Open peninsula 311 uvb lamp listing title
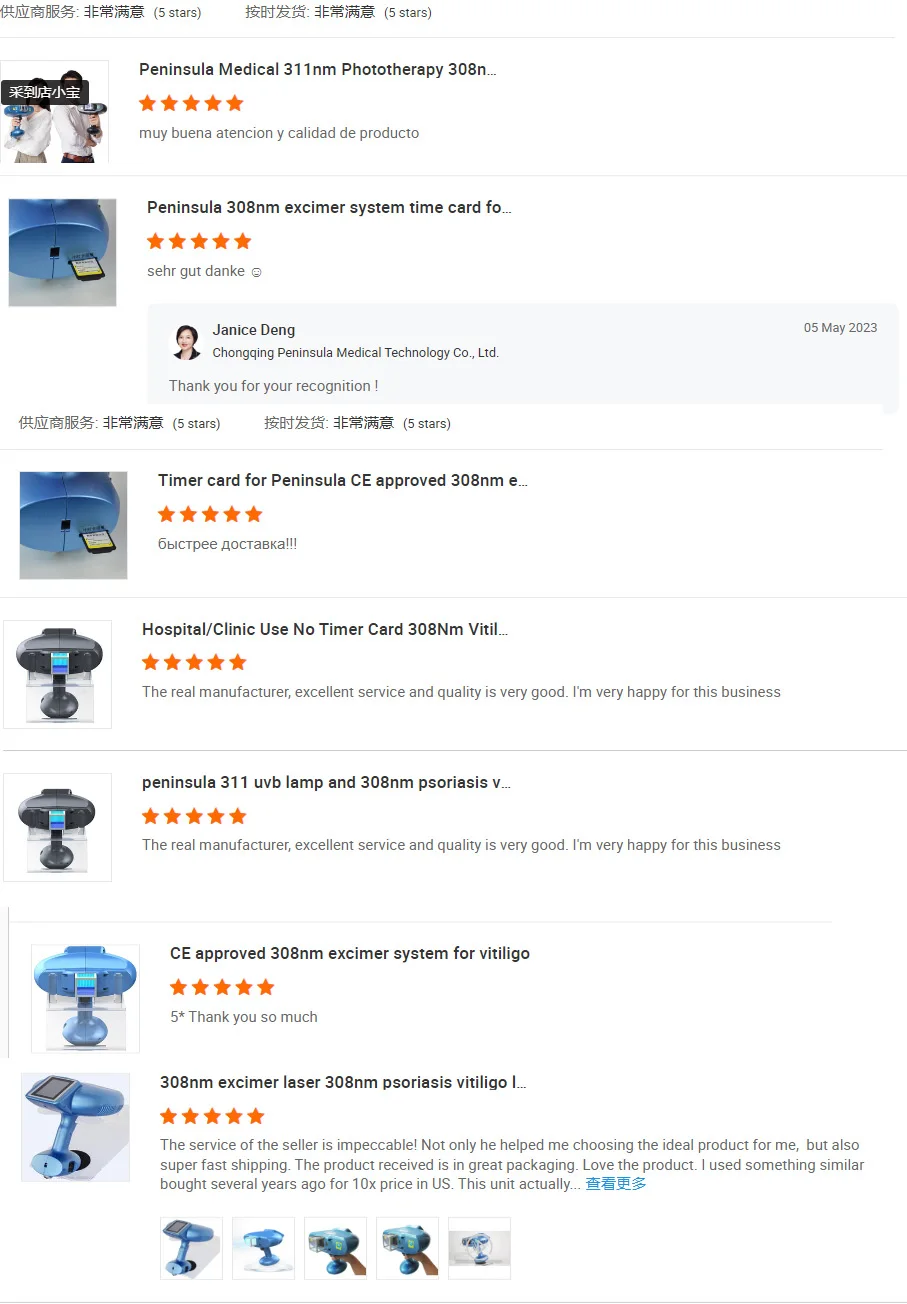 click(326, 782)
